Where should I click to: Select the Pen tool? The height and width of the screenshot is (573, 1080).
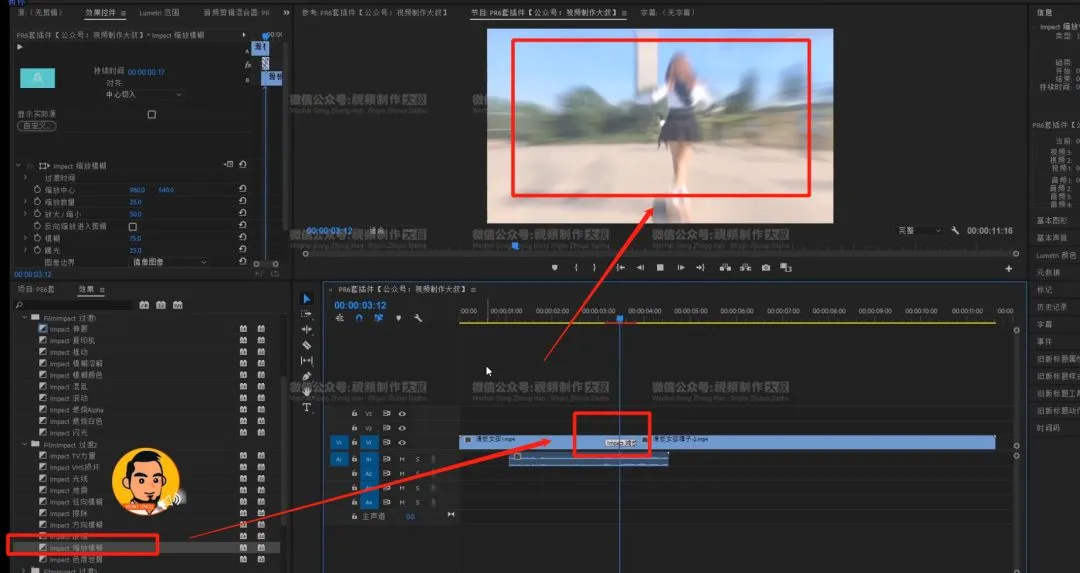pos(307,376)
